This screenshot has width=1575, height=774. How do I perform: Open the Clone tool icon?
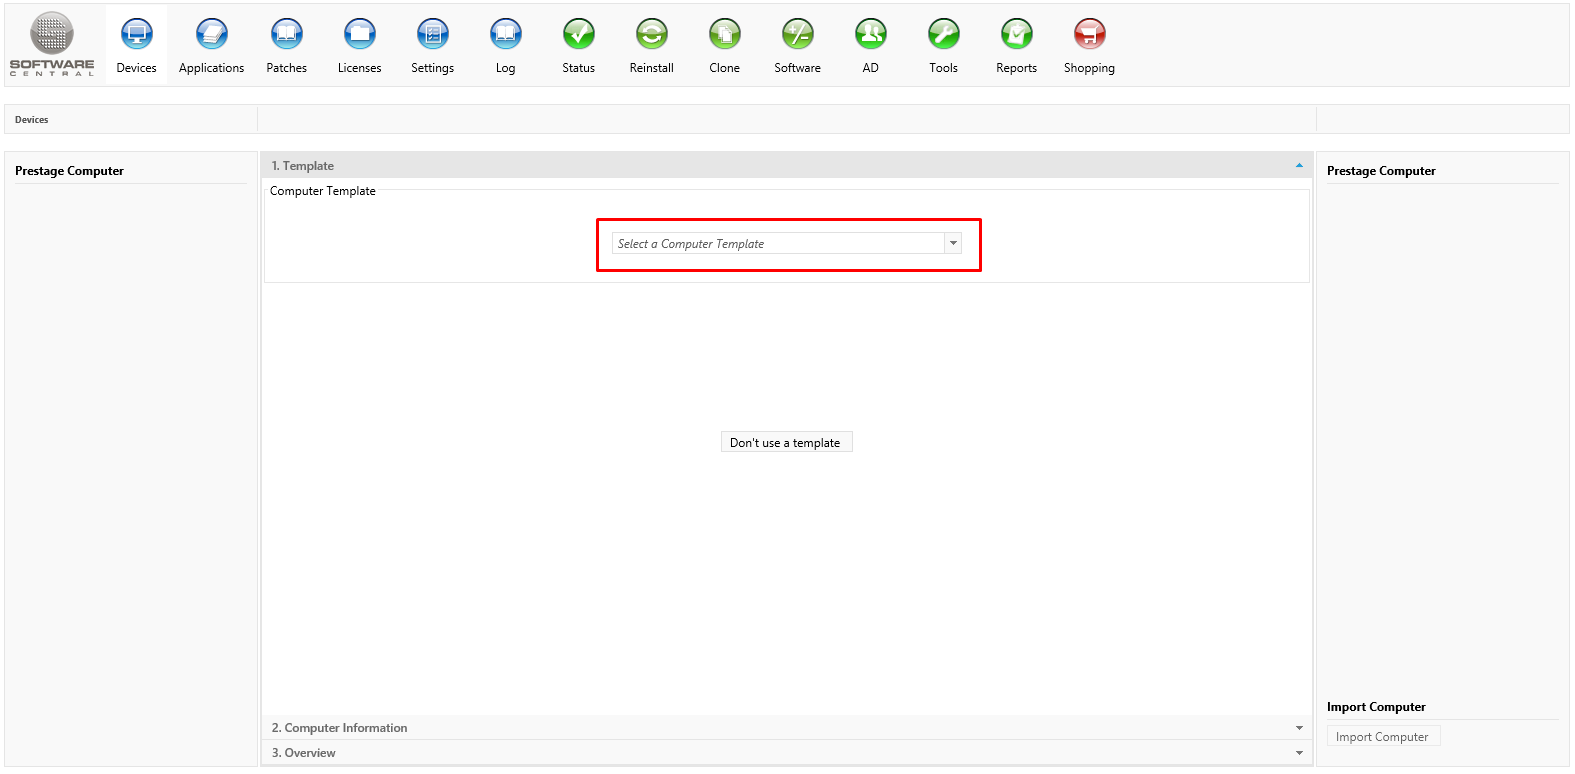(724, 35)
